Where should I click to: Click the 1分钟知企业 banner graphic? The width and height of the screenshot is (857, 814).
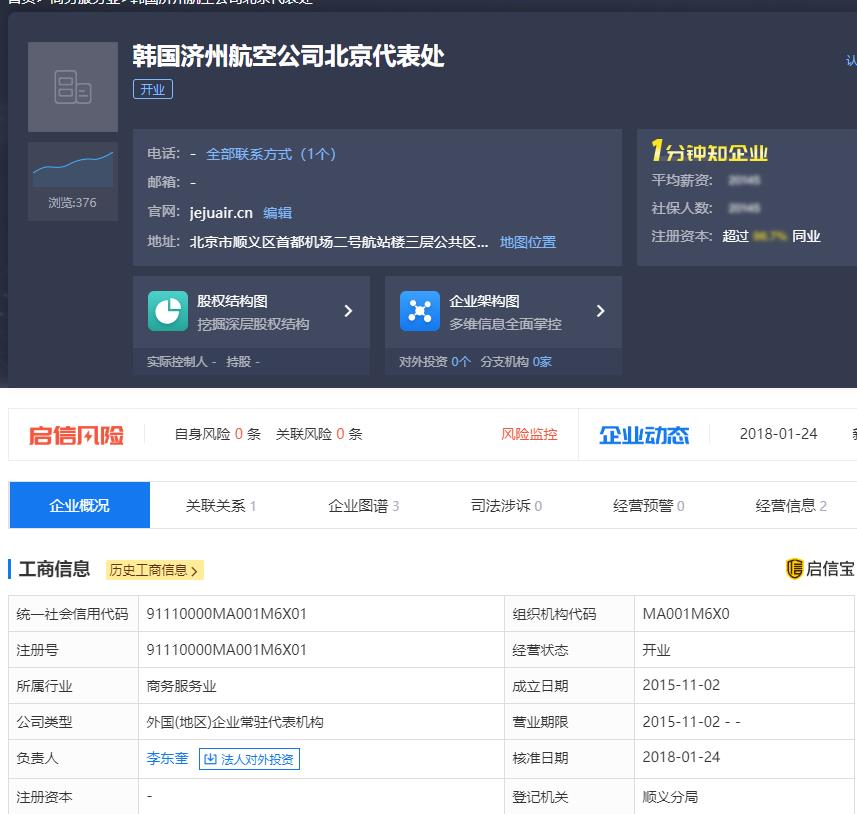click(712, 152)
